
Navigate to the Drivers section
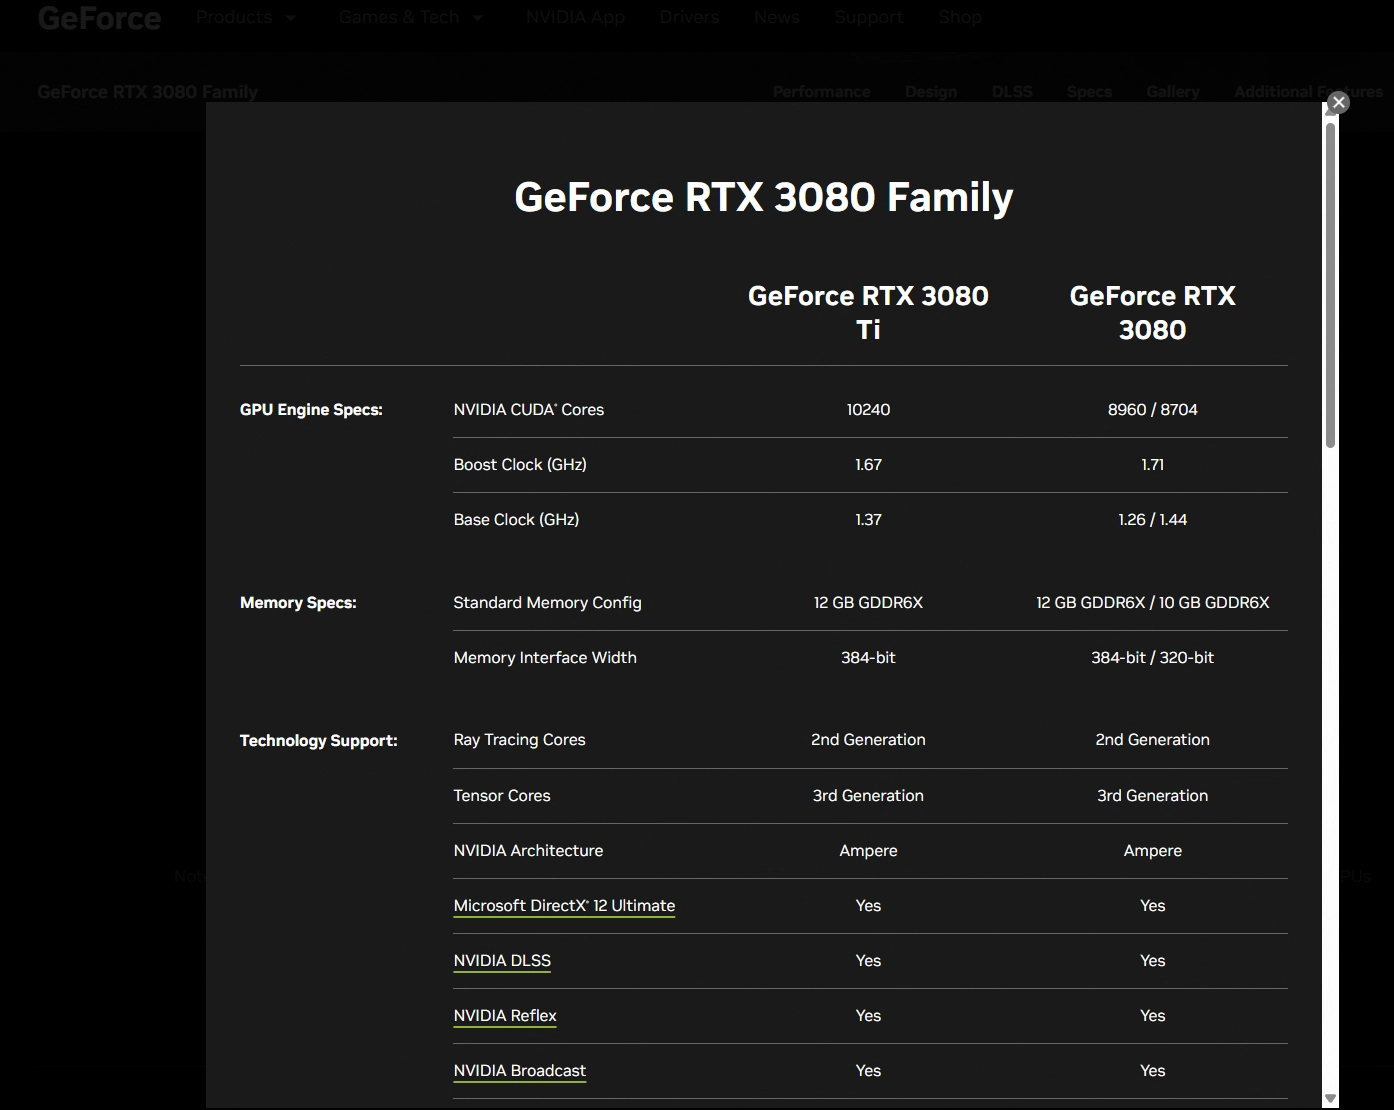[x=689, y=17]
